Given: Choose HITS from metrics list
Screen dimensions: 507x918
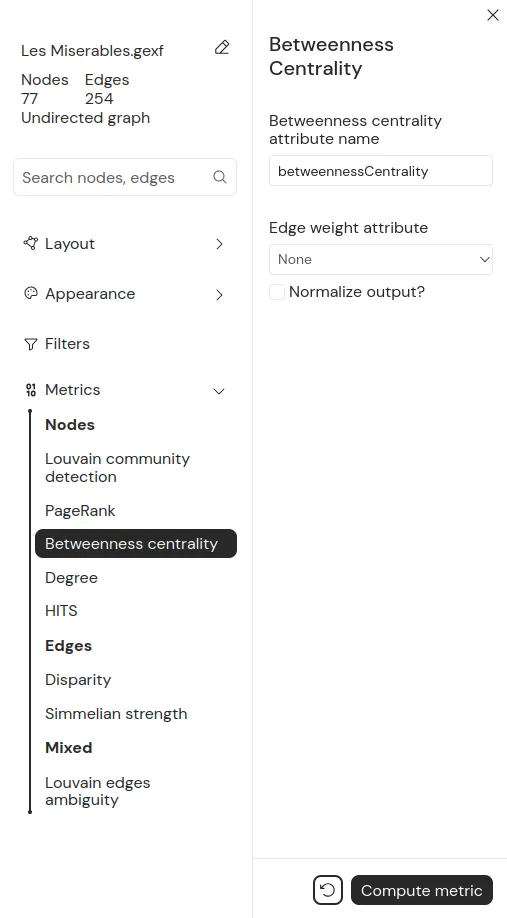Looking at the screenshot, I should point(61,611).
